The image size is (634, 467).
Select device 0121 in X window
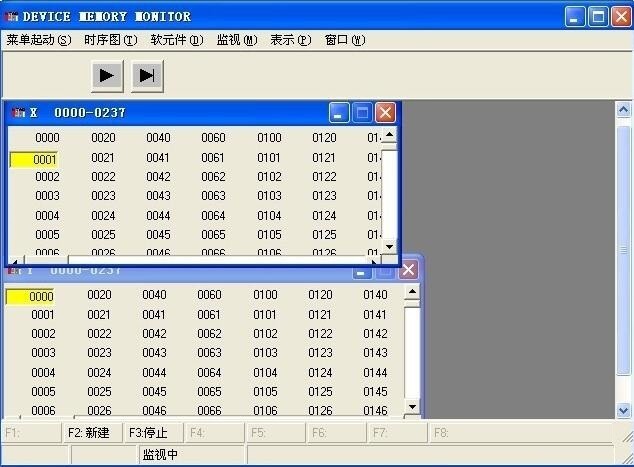[x=323, y=158]
